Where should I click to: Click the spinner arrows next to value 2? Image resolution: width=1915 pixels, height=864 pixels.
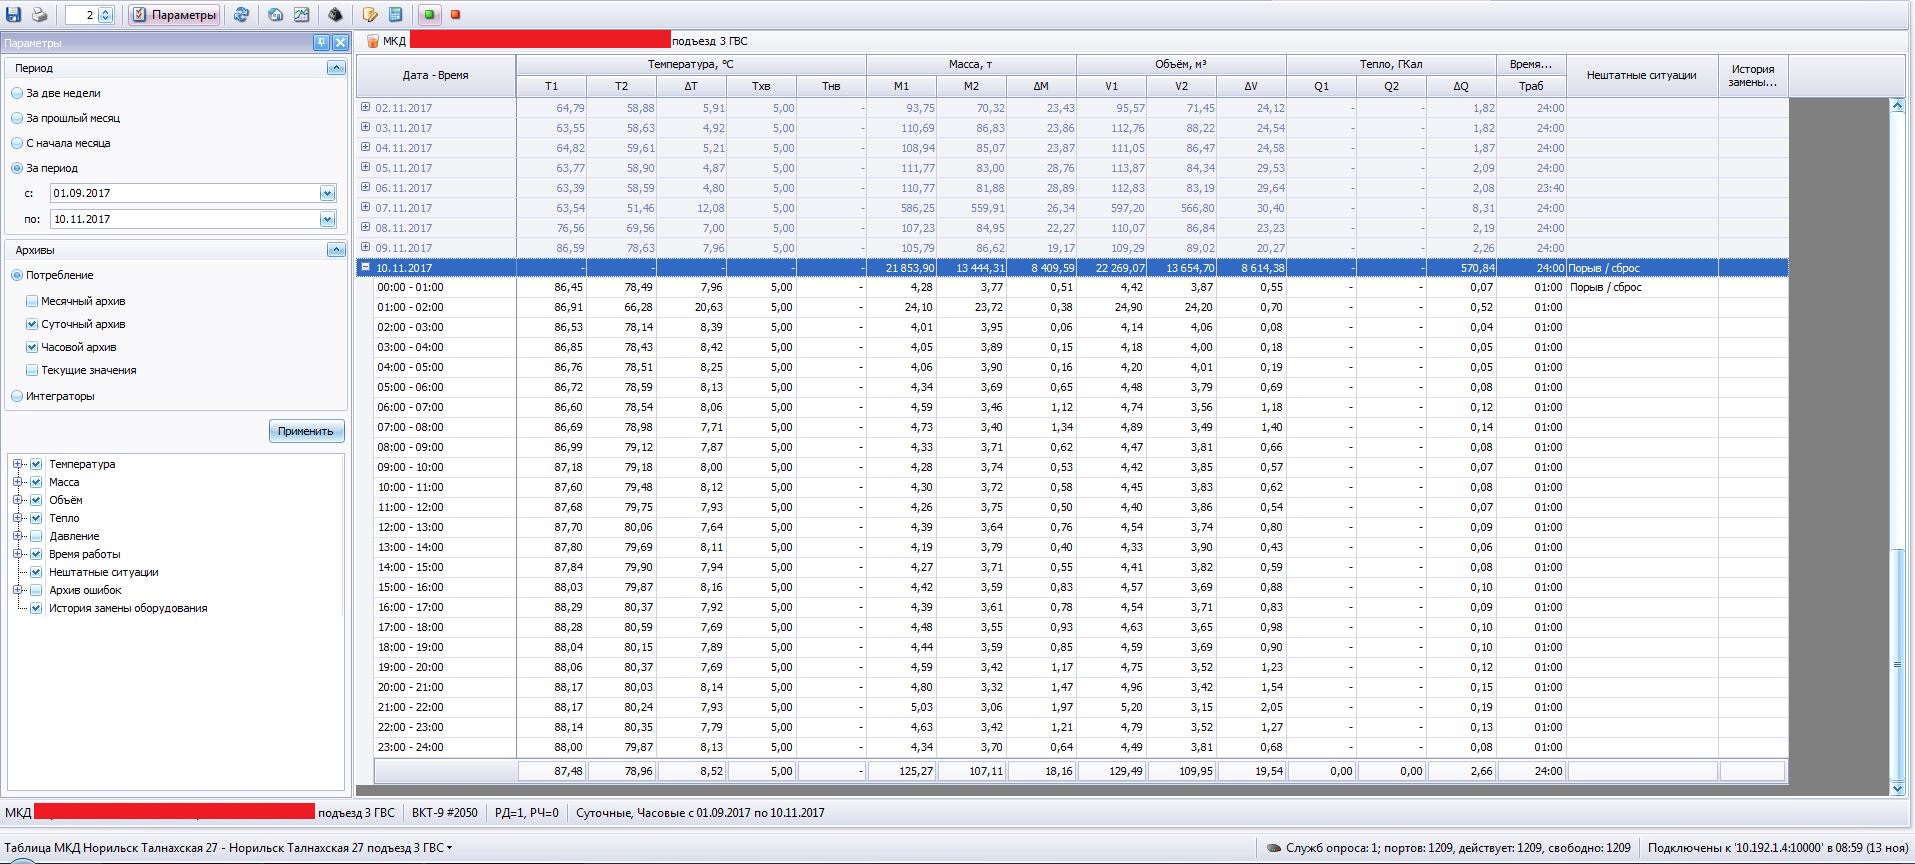tap(106, 15)
